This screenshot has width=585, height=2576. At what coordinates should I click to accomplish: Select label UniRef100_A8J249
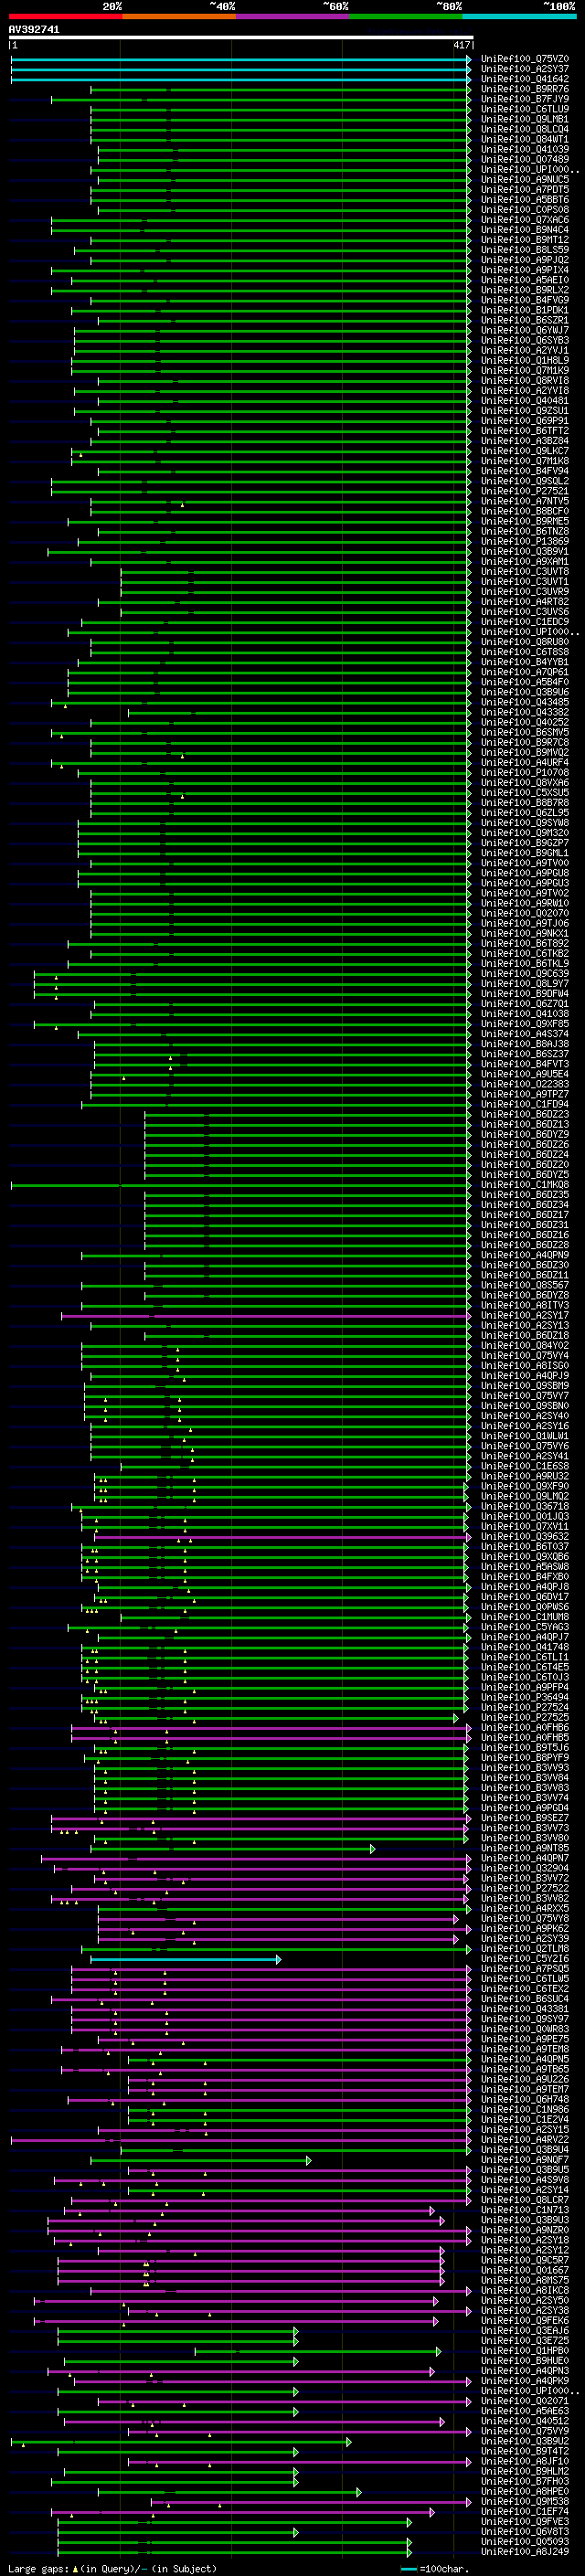[x=525, y=2552]
